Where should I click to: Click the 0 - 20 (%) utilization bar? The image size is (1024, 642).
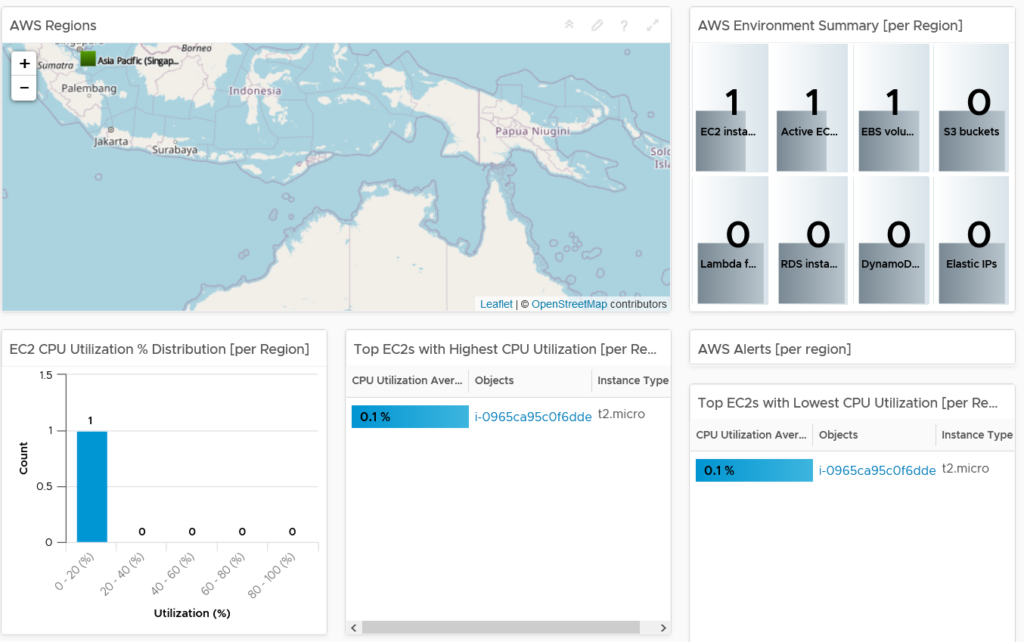tap(92, 487)
